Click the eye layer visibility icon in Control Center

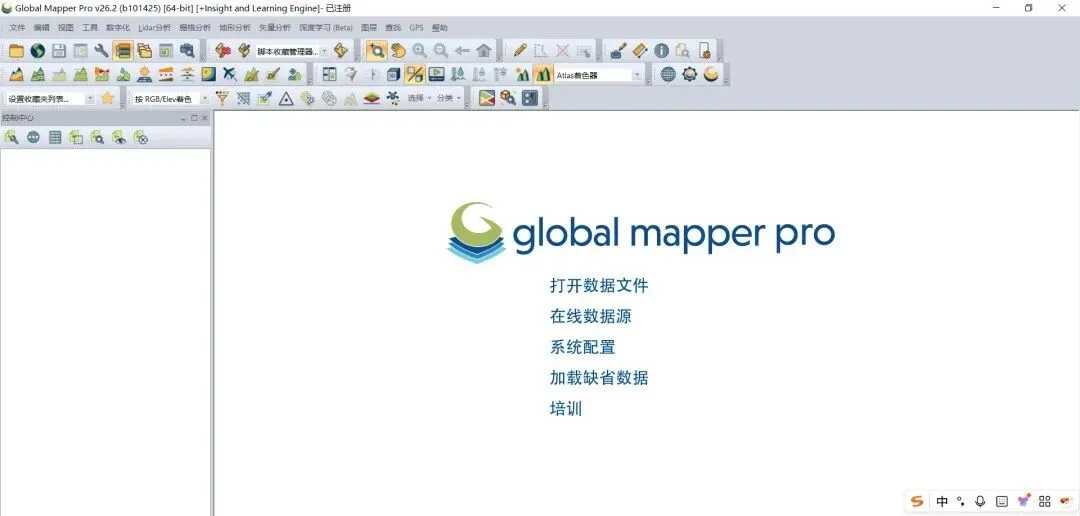[x=119, y=137]
